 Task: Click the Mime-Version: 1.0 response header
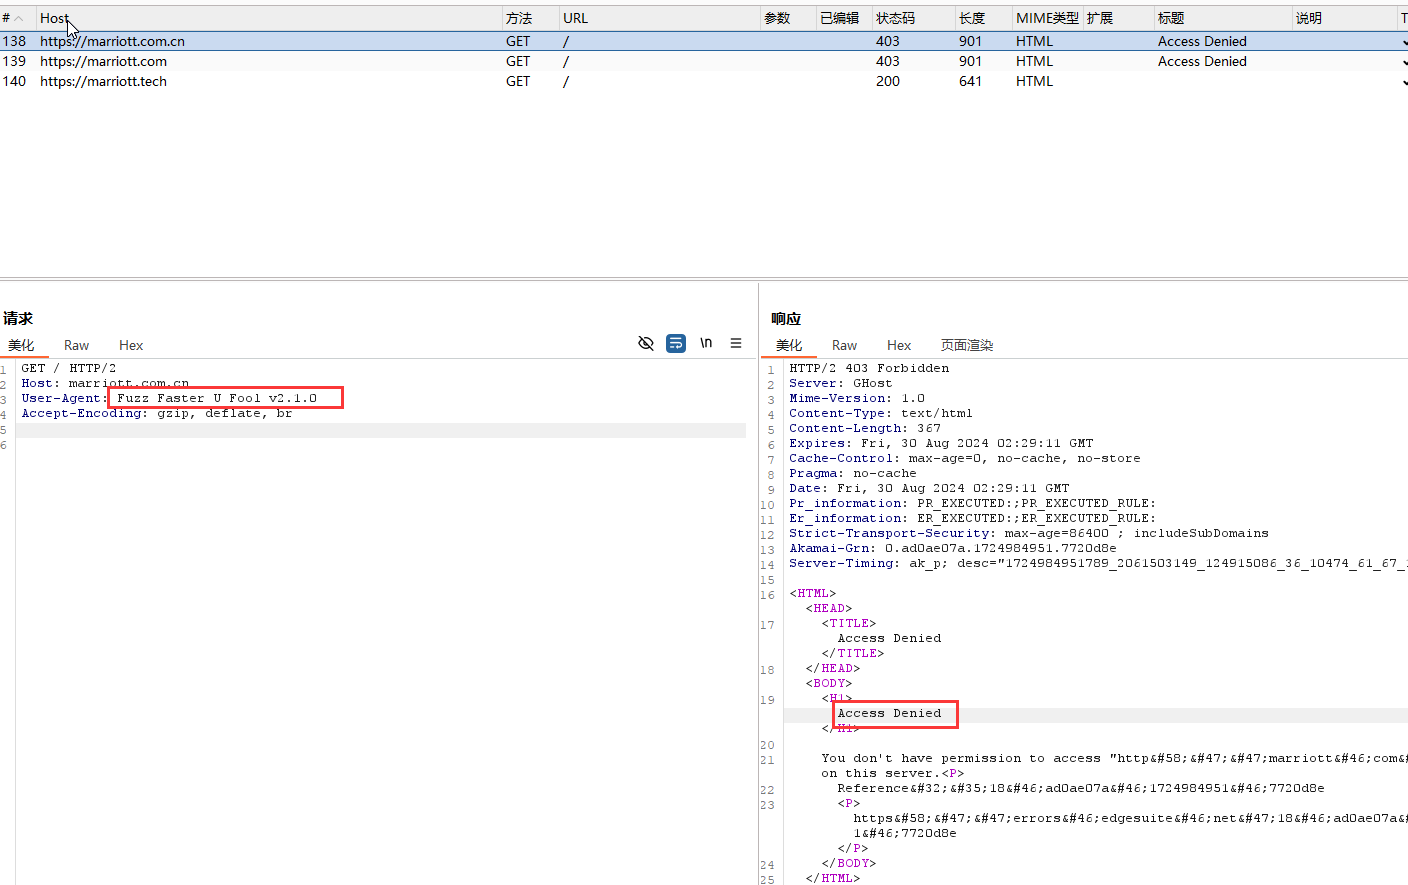tap(857, 398)
